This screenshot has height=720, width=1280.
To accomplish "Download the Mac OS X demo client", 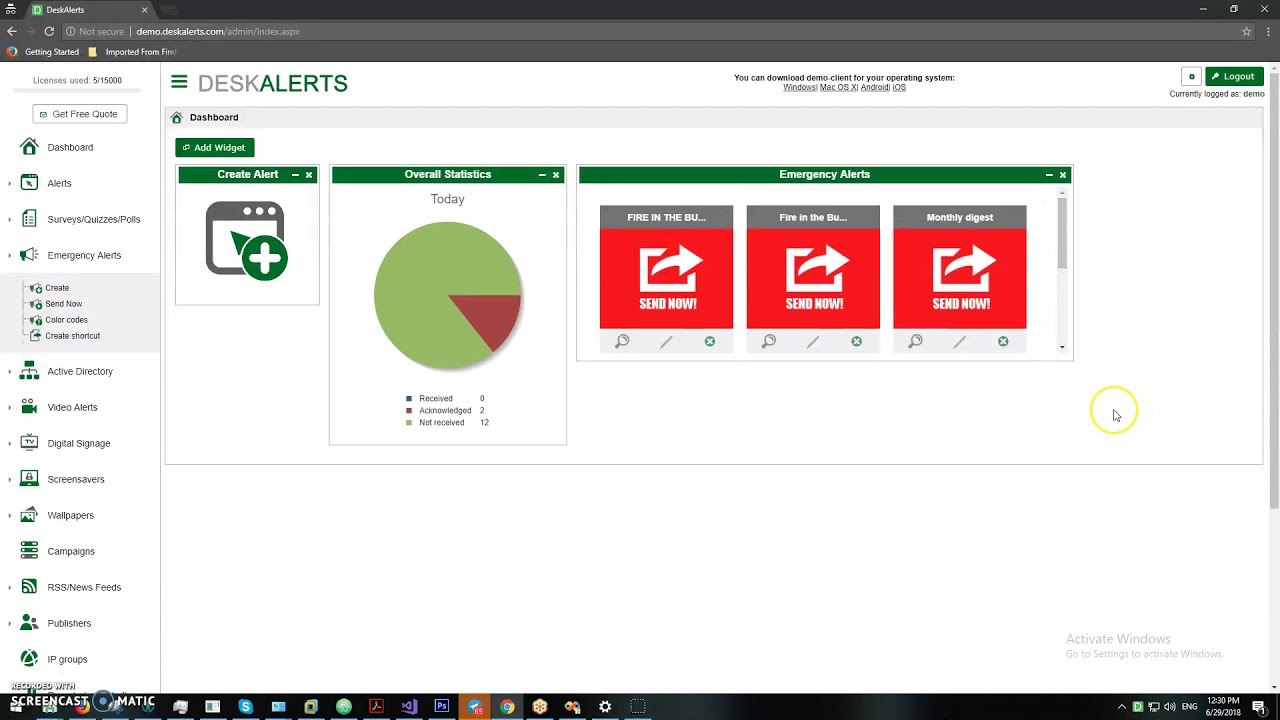I will (x=837, y=87).
